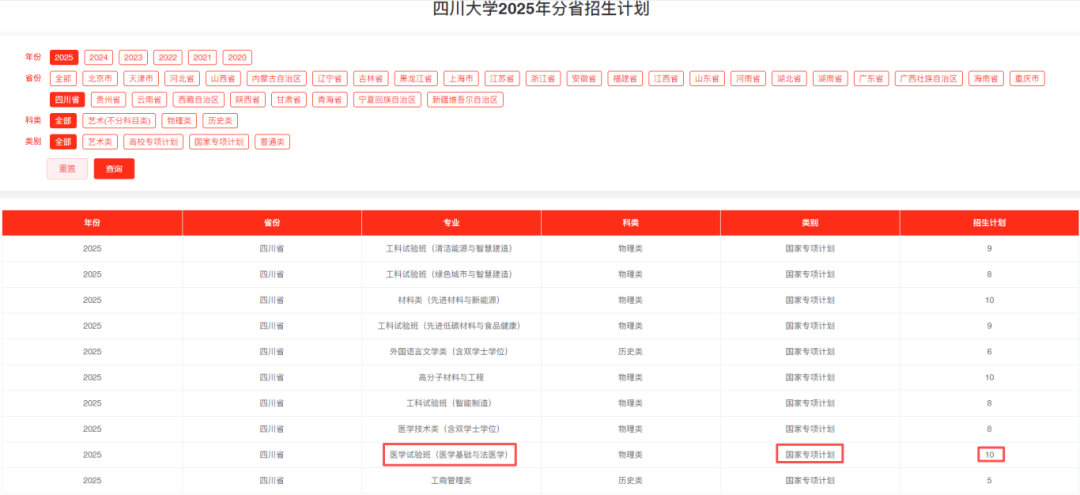Image resolution: width=1080 pixels, height=495 pixels.
Task: Filter by 江苏省
Action: [x=502, y=78]
